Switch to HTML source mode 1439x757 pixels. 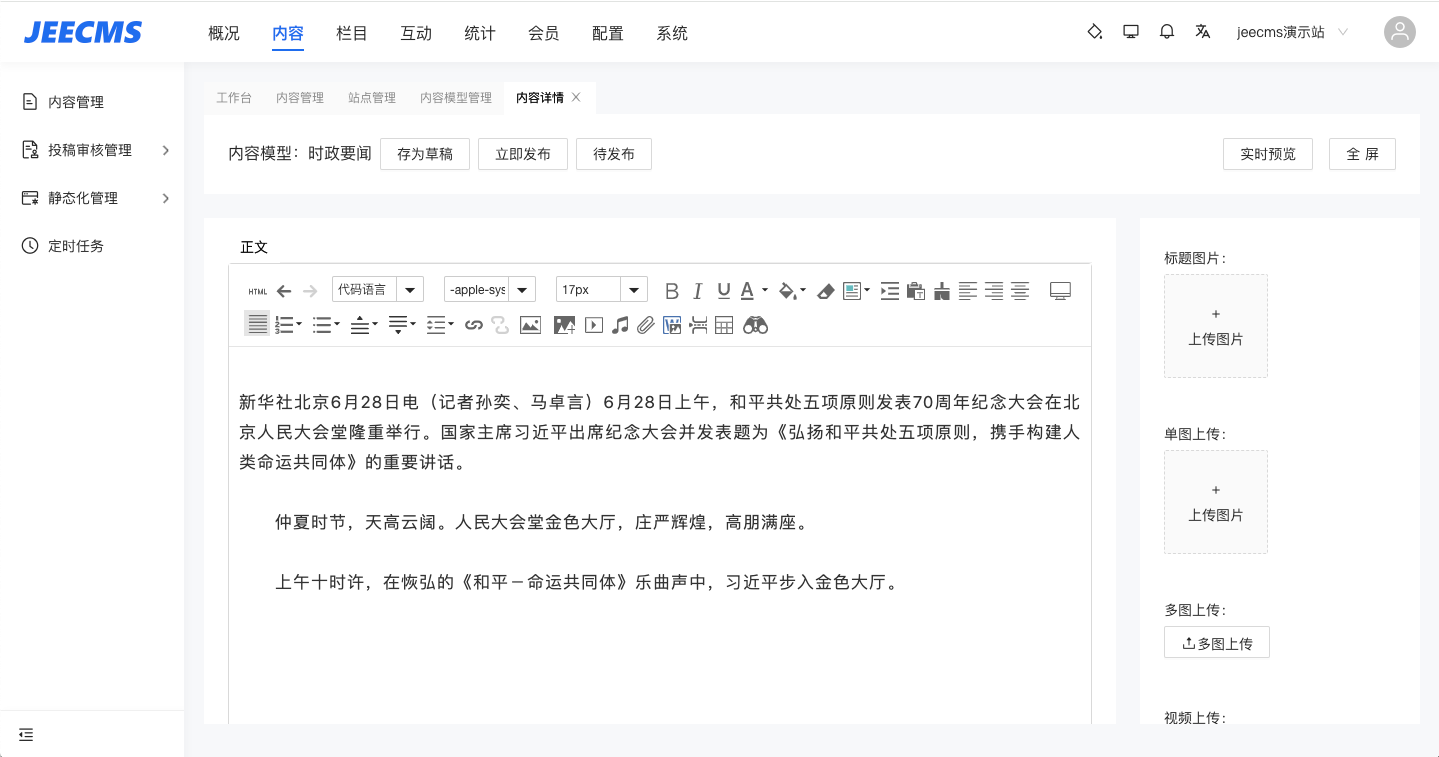pyautogui.click(x=258, y=291)
